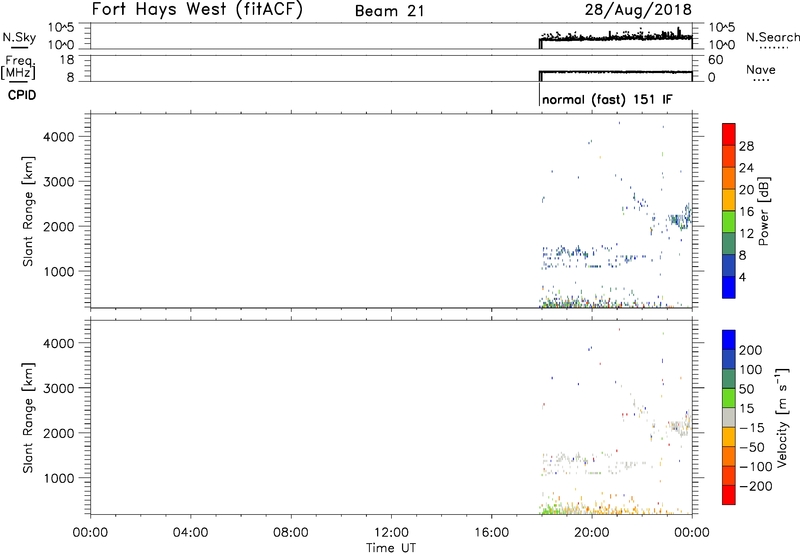
Task: Click the '20:00' time tick label
Action: coord(591,533)
